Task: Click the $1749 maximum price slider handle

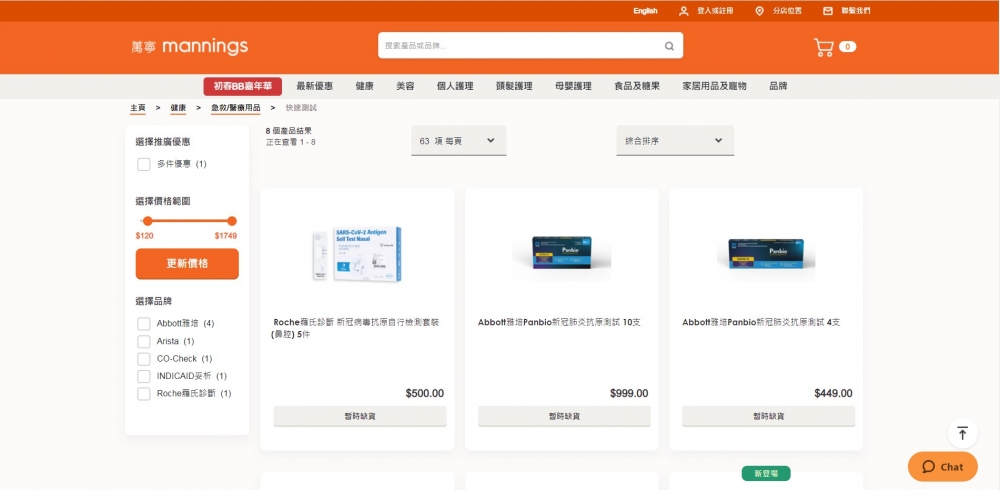Action: coord(232,221)
